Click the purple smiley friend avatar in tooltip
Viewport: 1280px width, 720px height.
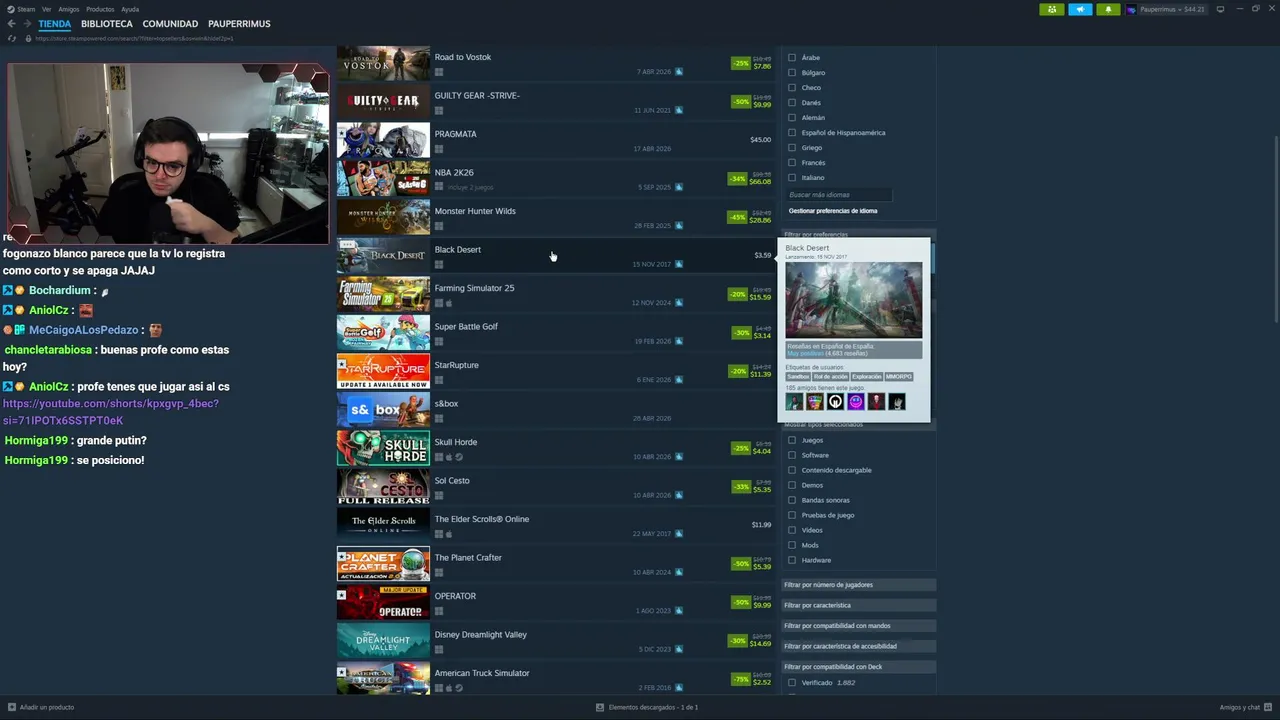856,401
